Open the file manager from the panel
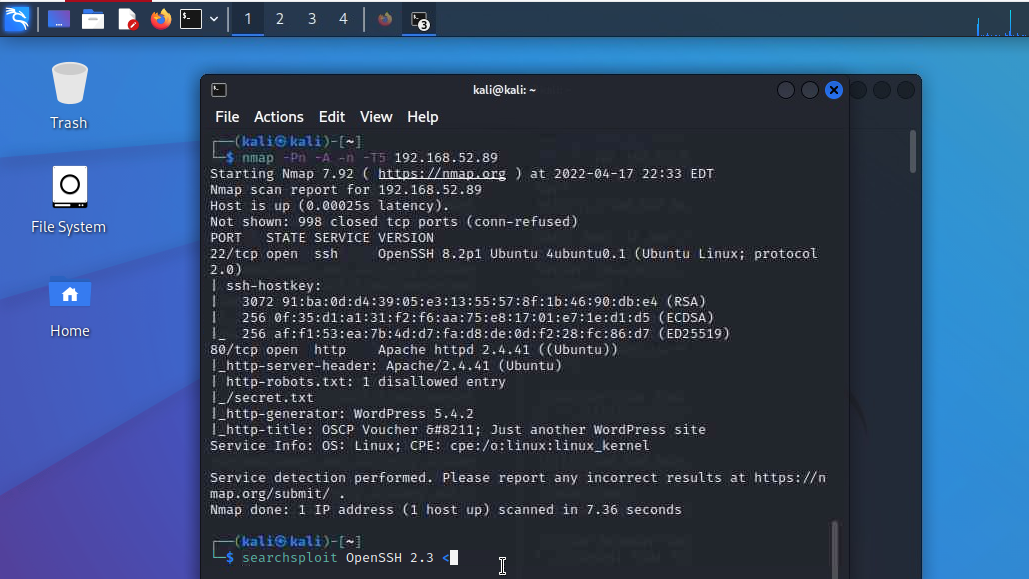 pos(93,19)
